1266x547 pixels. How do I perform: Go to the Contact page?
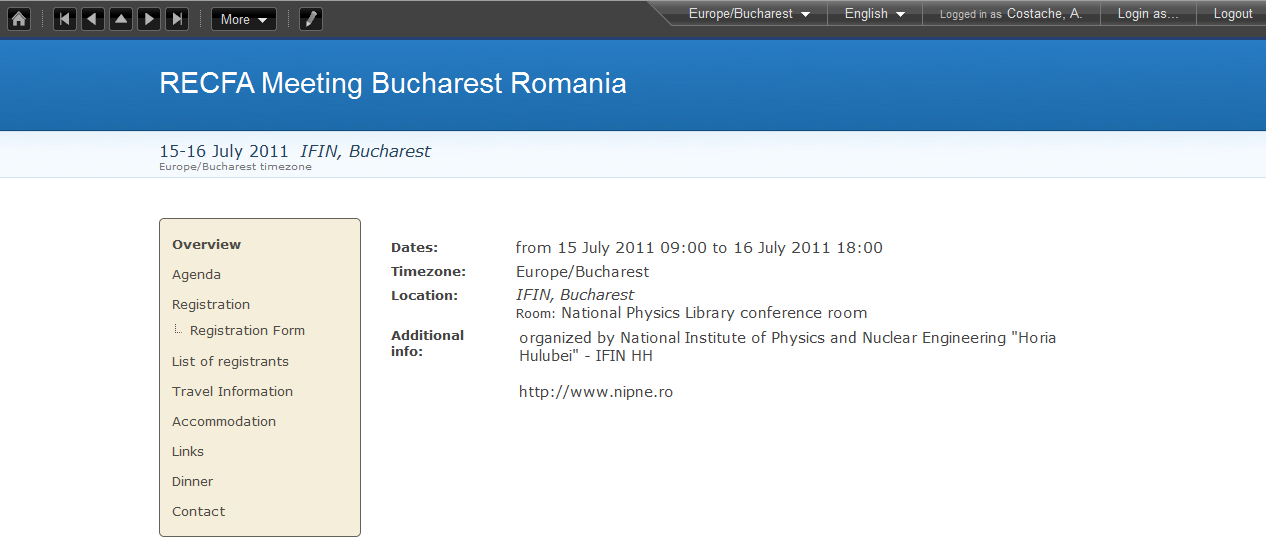coord(198,512)
